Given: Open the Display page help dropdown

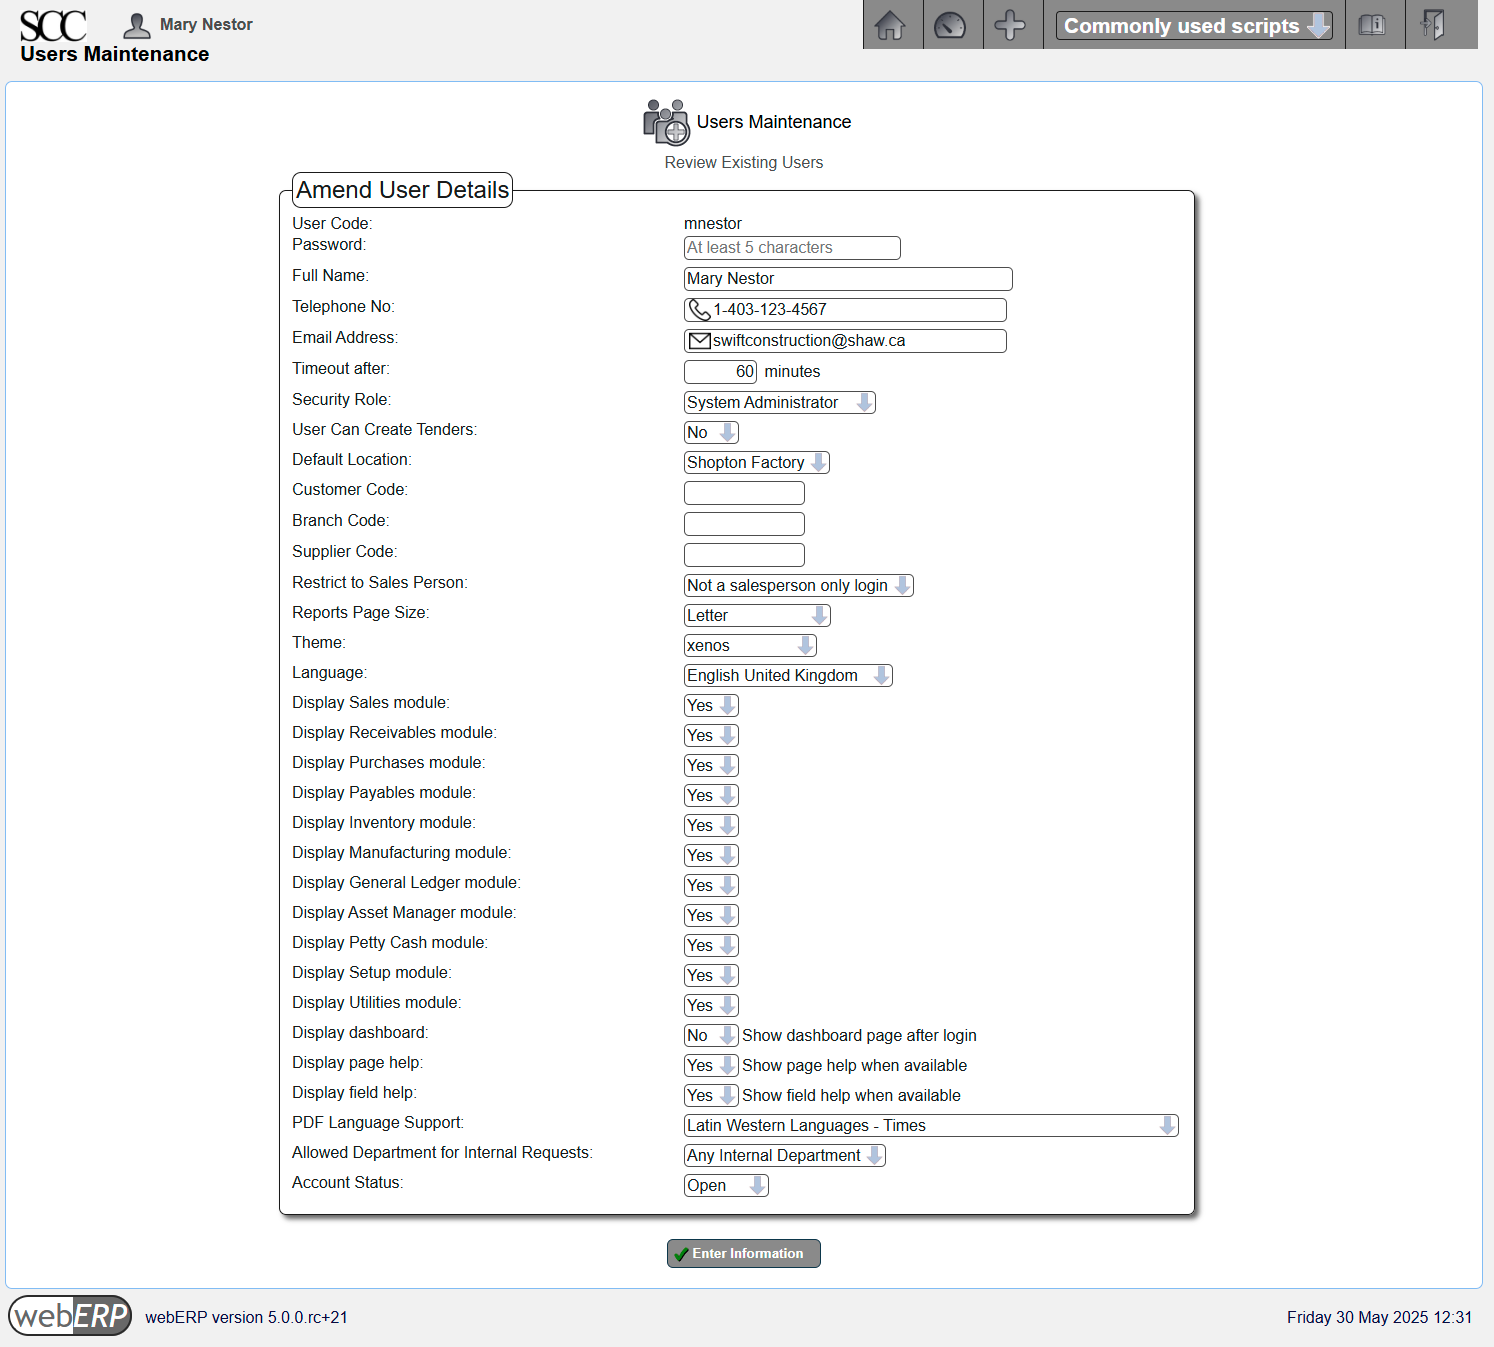Looking at the screenshot, I should [711, 1065].
